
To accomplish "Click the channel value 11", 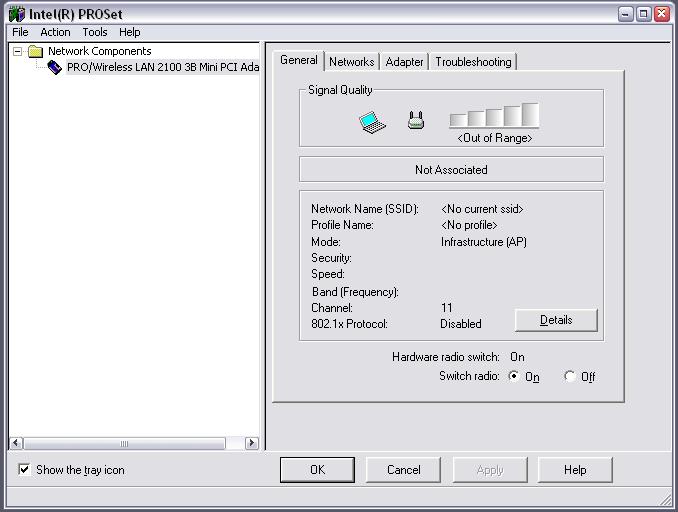I will (447, 308).
